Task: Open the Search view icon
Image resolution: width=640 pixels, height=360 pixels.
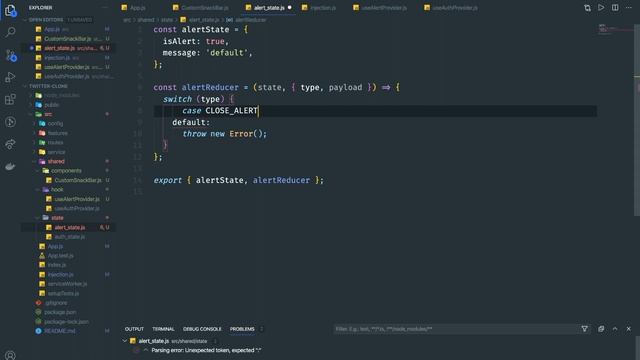Action: (10, 32)
